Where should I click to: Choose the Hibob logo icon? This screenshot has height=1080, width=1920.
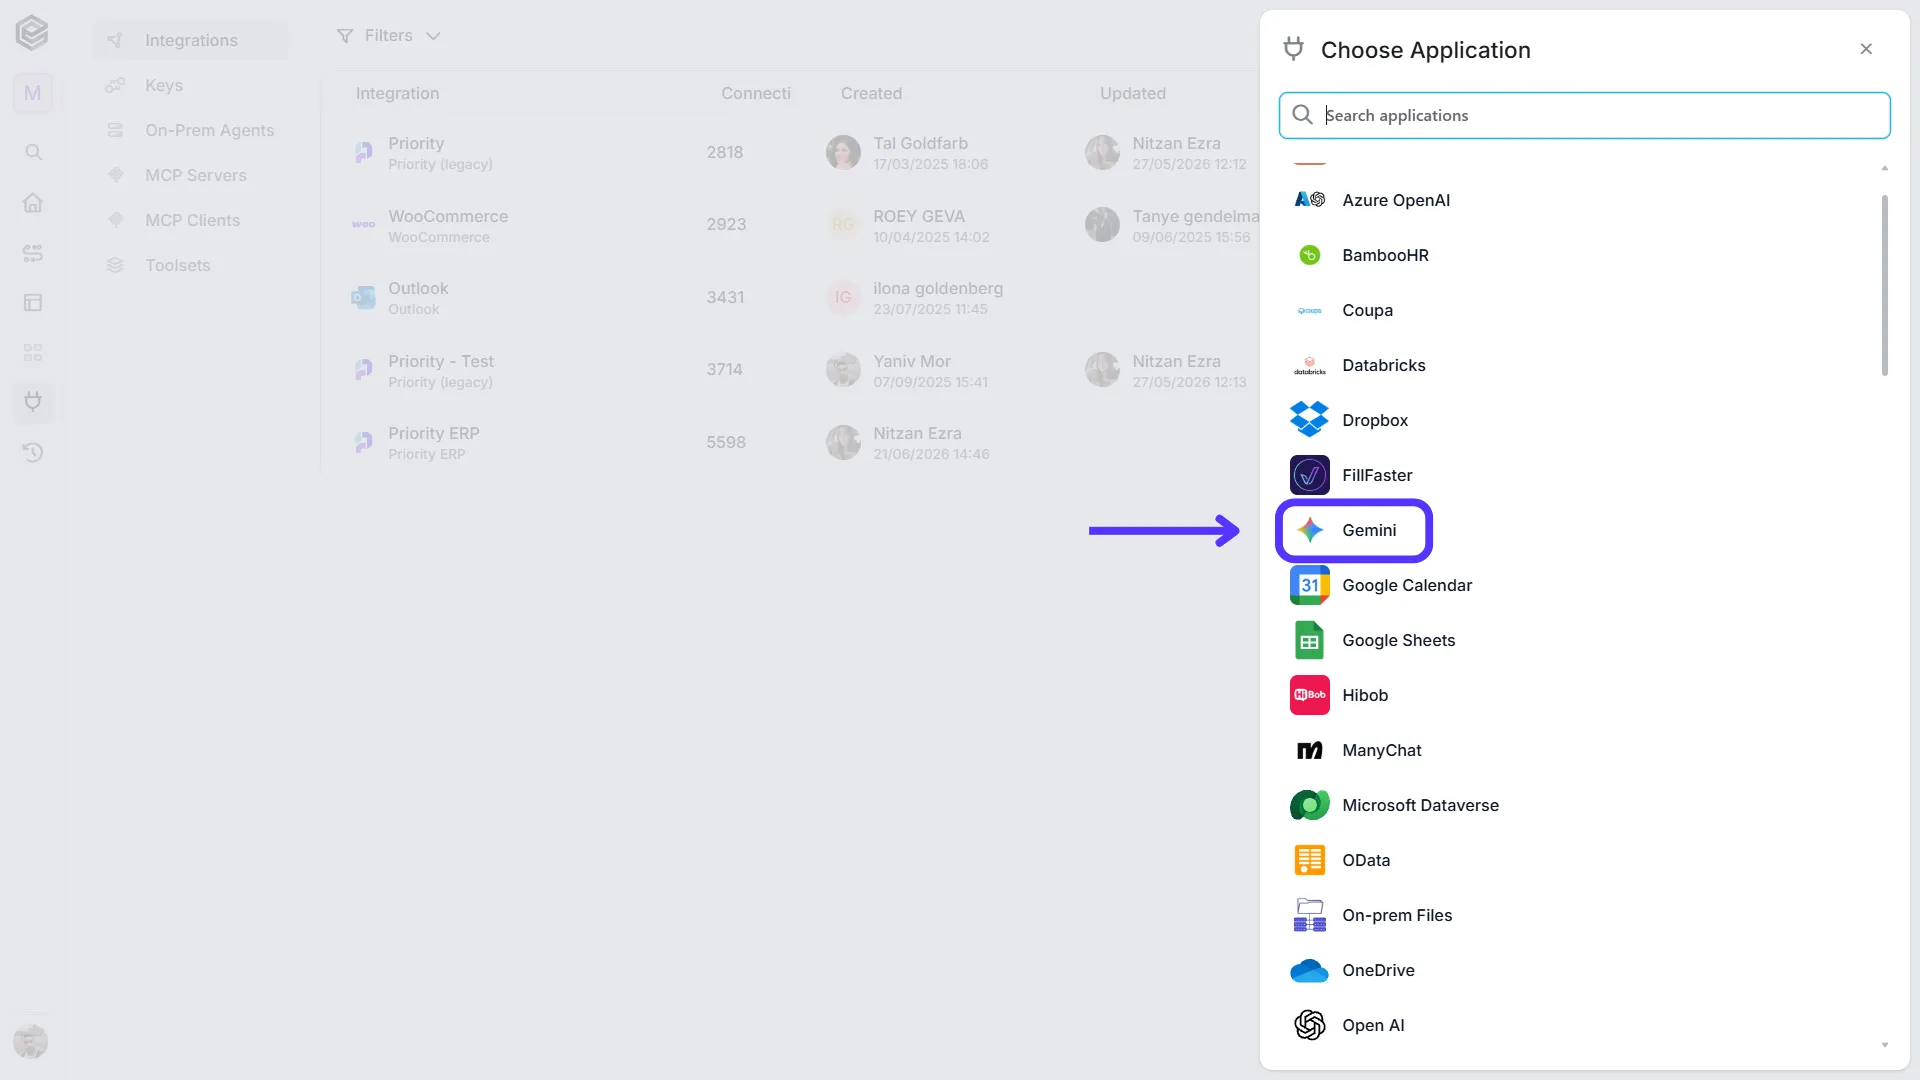(x=1309, y=695)
